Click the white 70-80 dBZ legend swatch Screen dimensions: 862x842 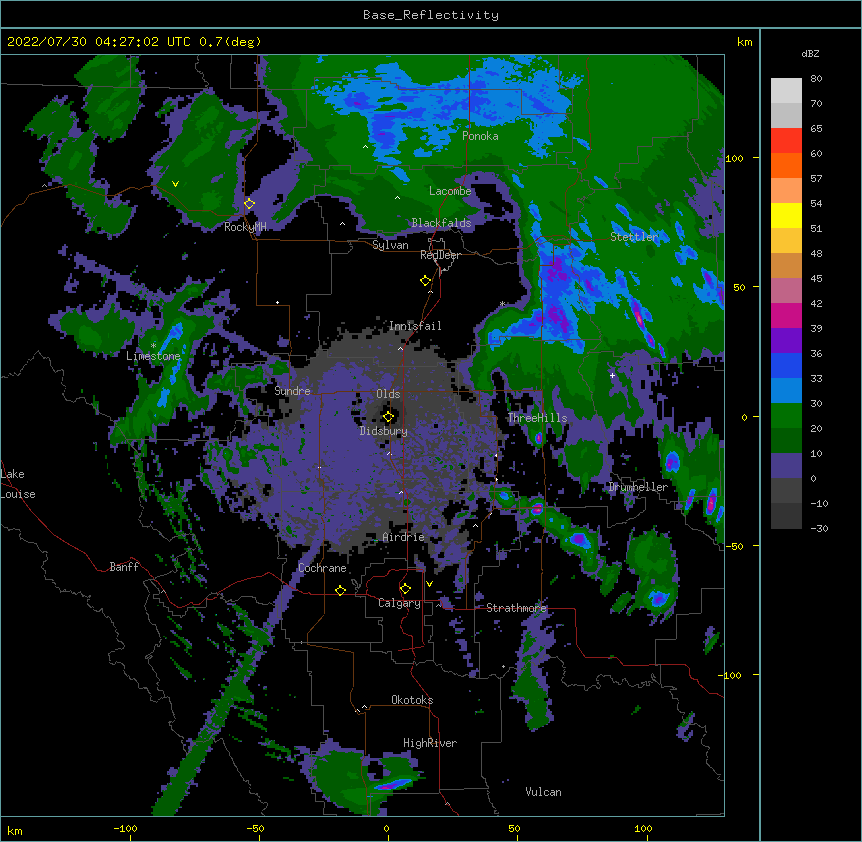pyautogui.click(x=786, y=91)
